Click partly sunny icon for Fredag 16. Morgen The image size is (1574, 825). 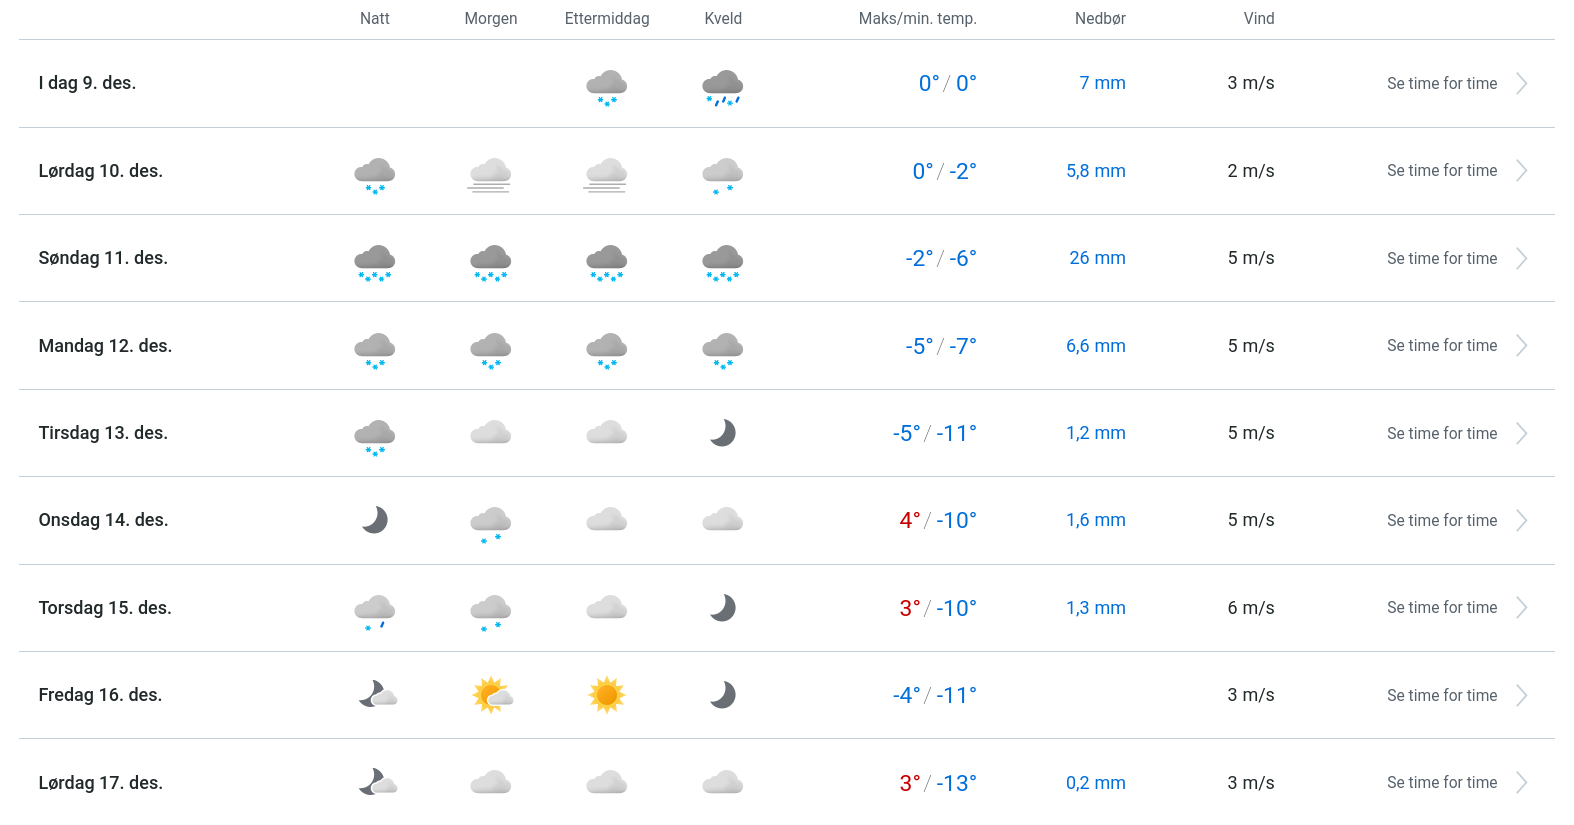point(492,695)
